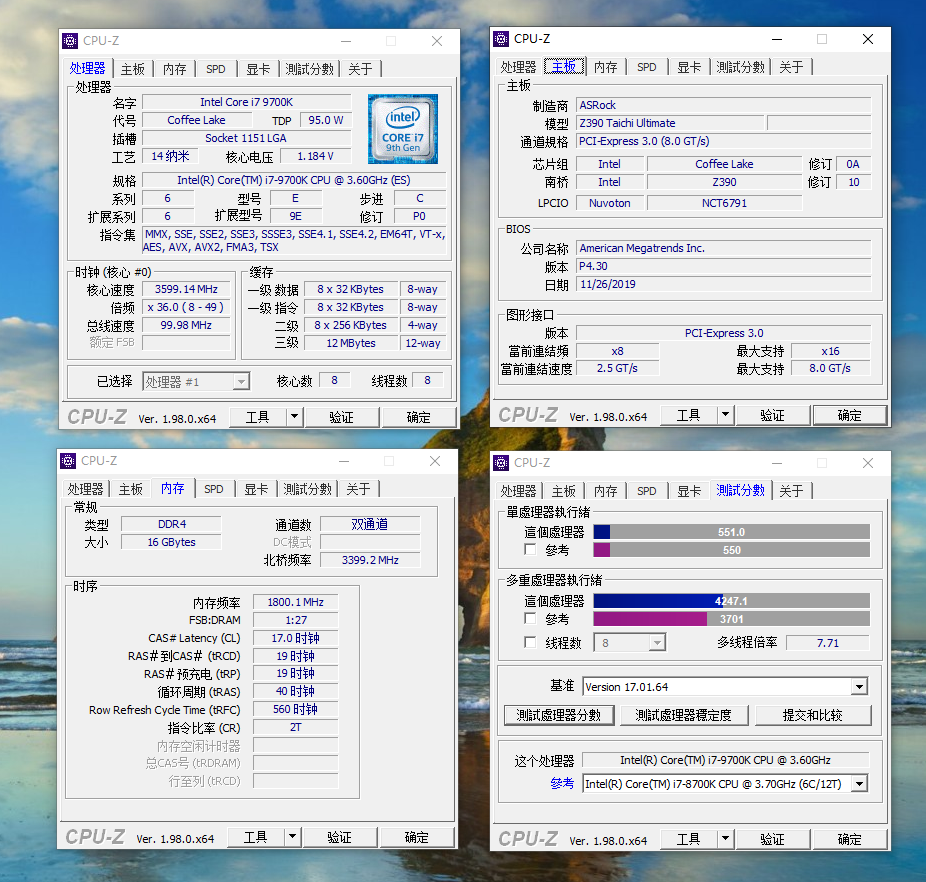Open the 显卡 tab in mainboard window

coord(689,67)
